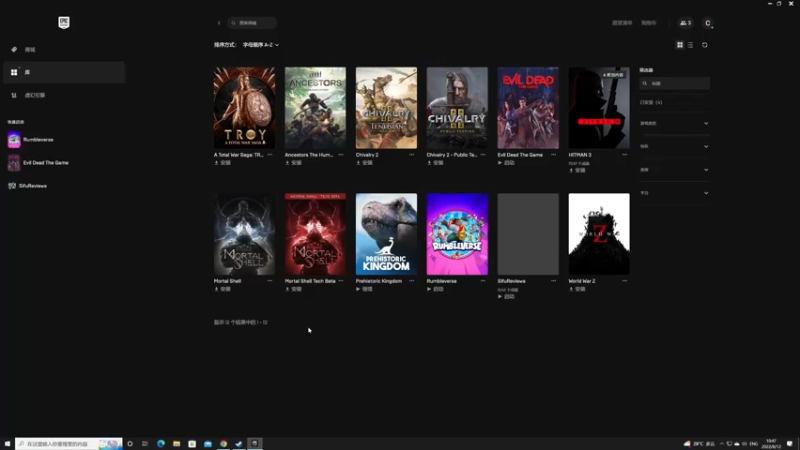
Task: Open Steam from the taskbar
Action: pos(239,444)
